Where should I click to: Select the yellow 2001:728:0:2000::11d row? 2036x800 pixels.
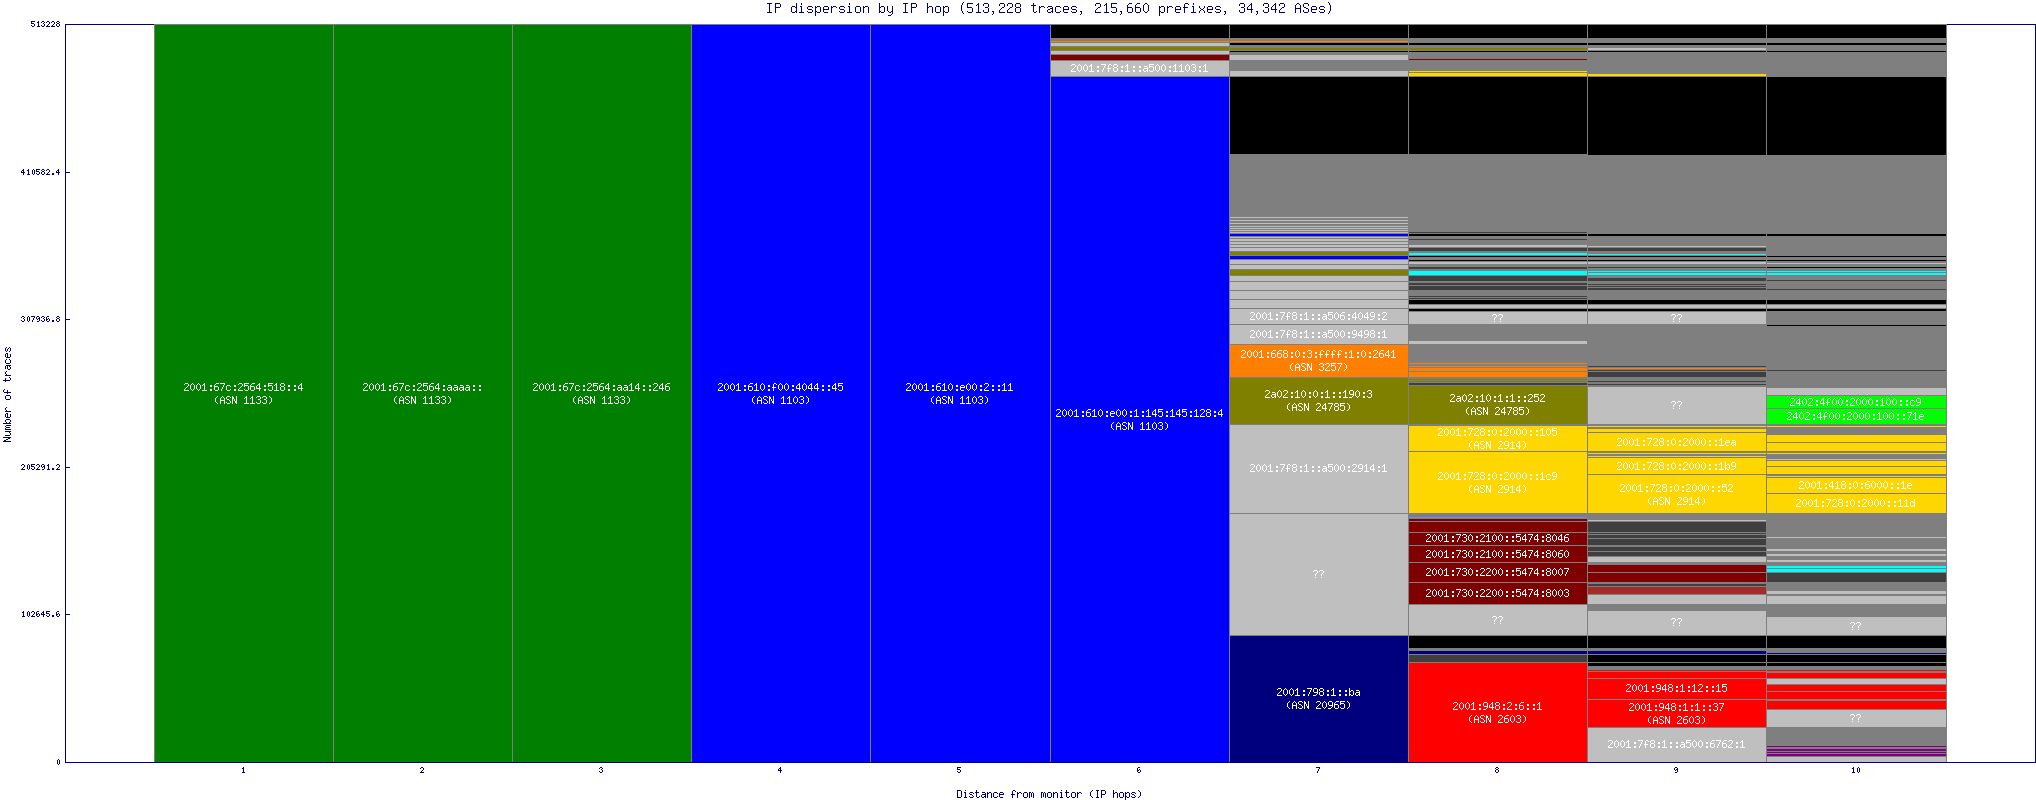(1855, 503)
